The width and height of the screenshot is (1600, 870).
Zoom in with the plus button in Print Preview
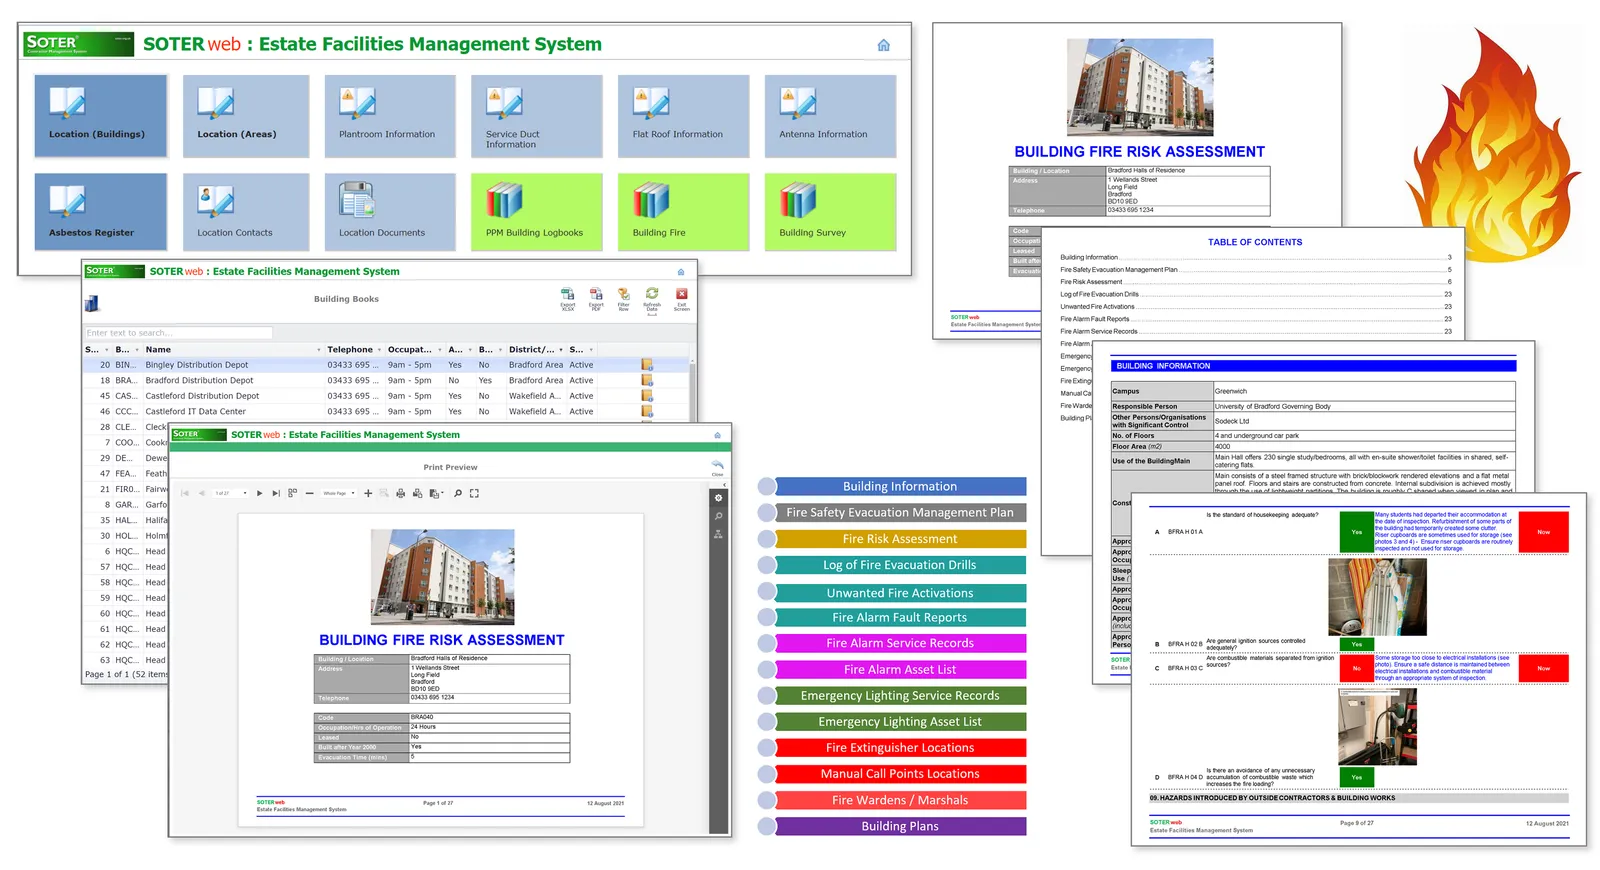[x=368, y=493]
